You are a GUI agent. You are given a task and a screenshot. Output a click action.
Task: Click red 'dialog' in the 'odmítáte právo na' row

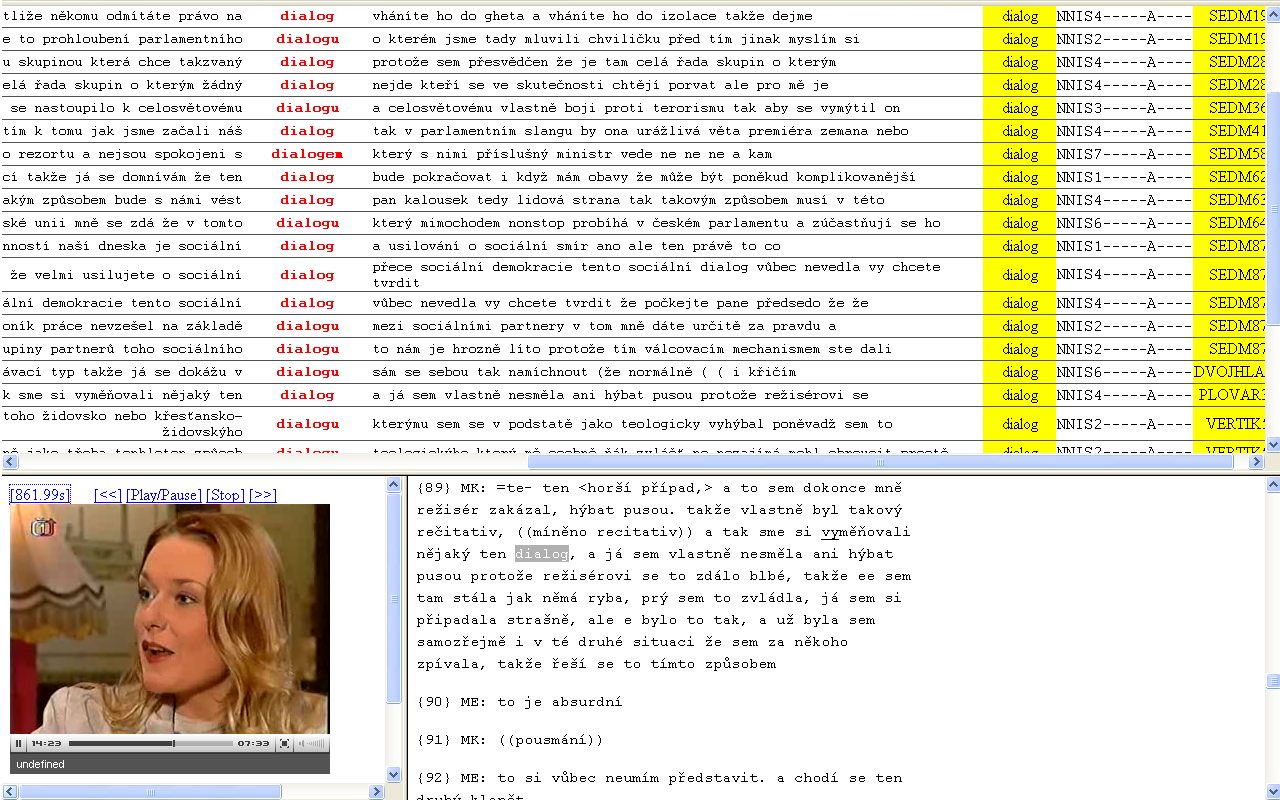(x=307, y=16)
